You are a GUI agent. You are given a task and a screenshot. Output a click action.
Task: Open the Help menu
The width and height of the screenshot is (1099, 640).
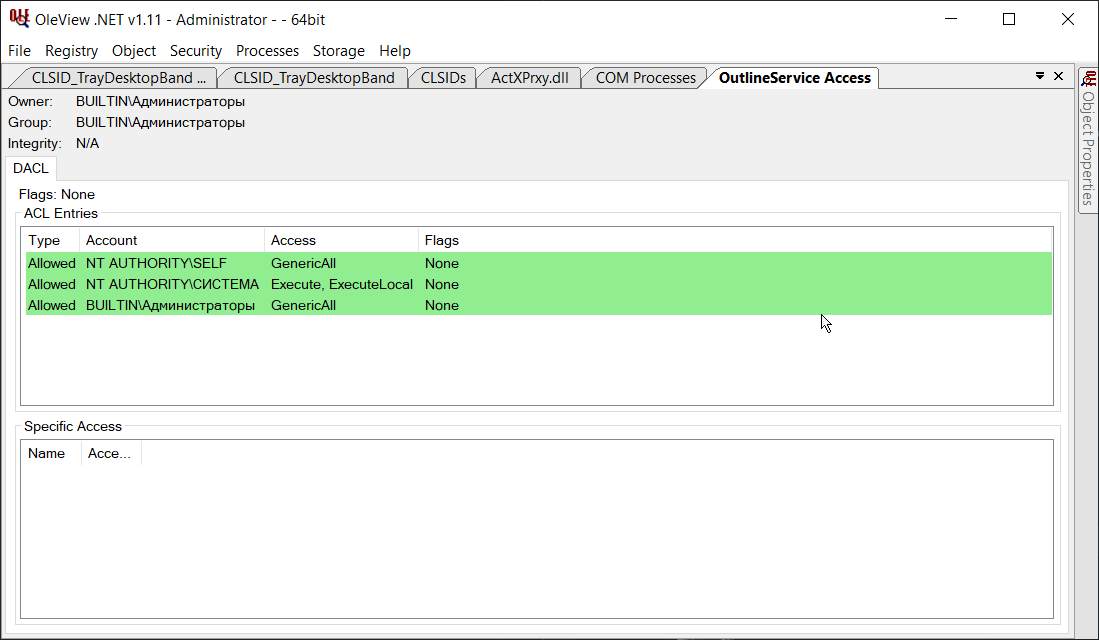tap(395, 50)
